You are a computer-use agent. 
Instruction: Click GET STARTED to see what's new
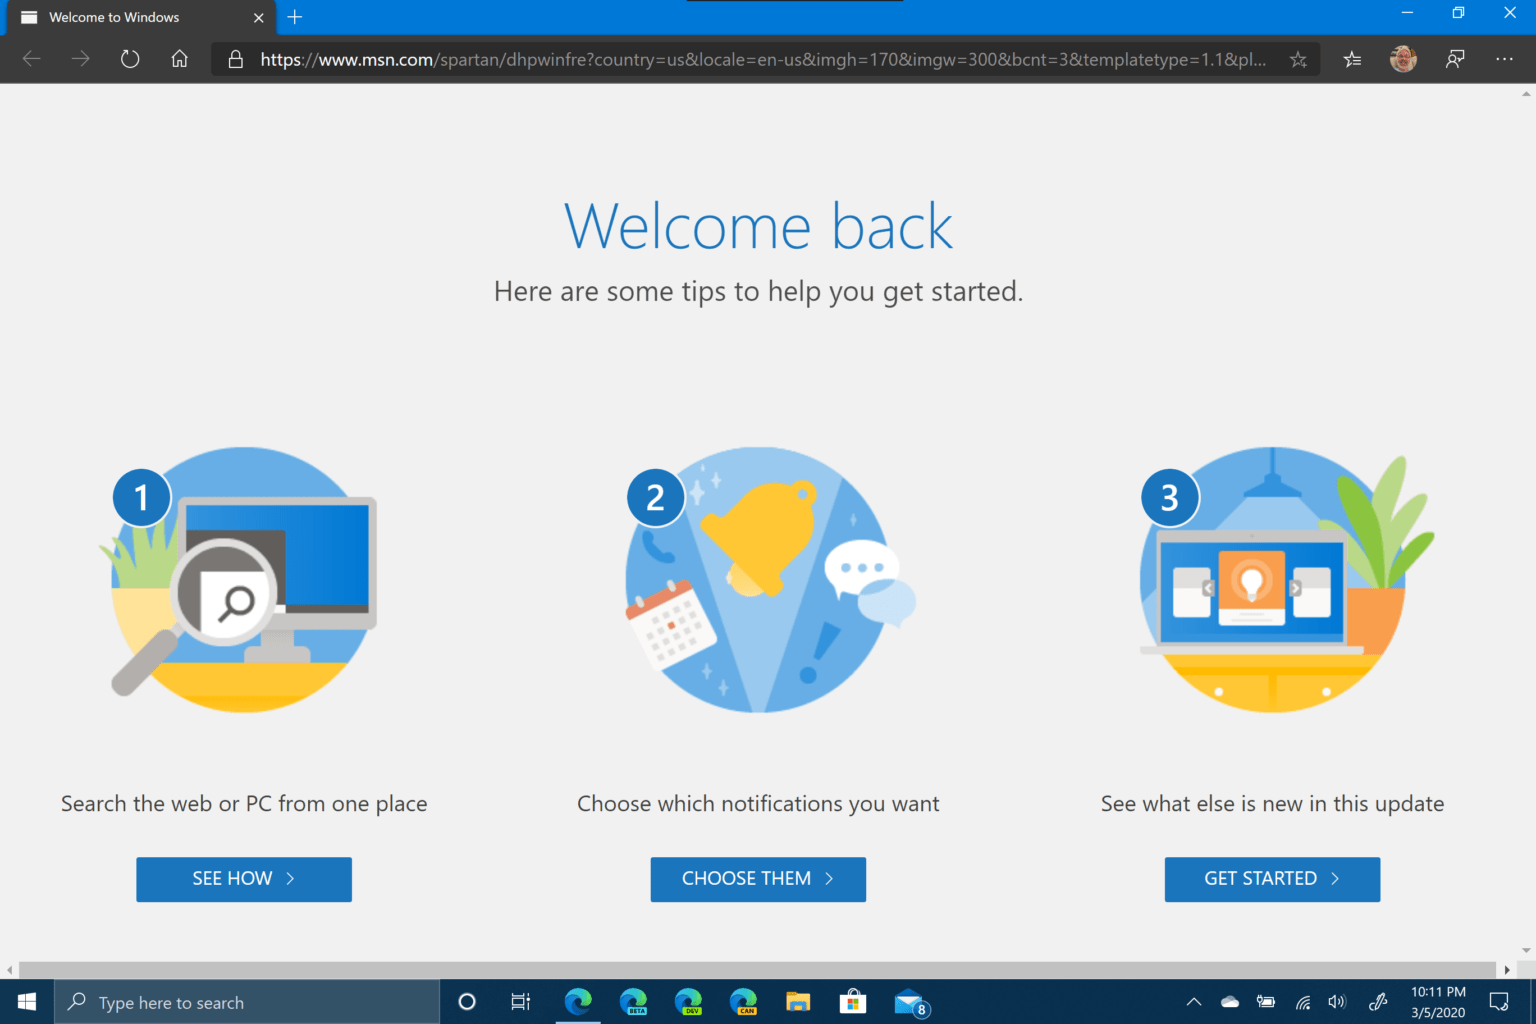[x=1272, y=879]
